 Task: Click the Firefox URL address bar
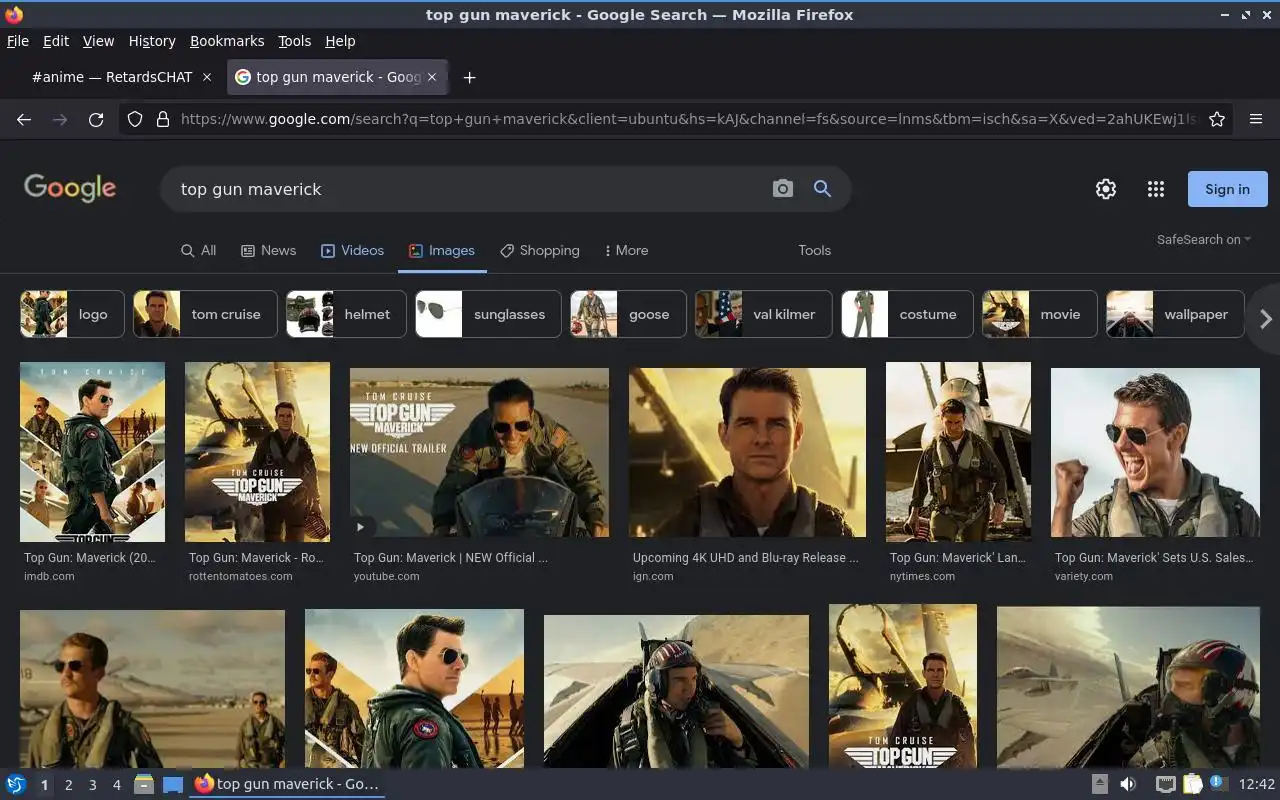click(688, 119)
